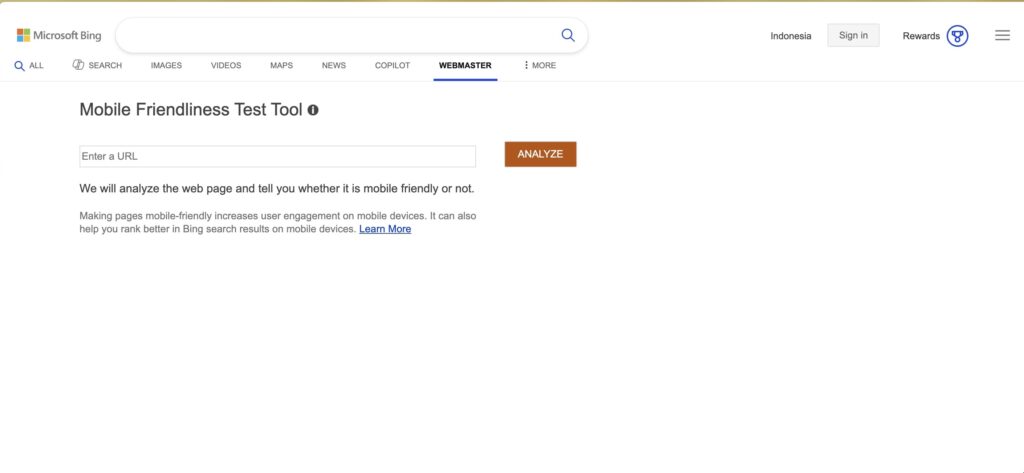1024x473 pixels.
Task: Click the Mobile Friendliness Test Tool heading
Action: (x=191, y=110)
